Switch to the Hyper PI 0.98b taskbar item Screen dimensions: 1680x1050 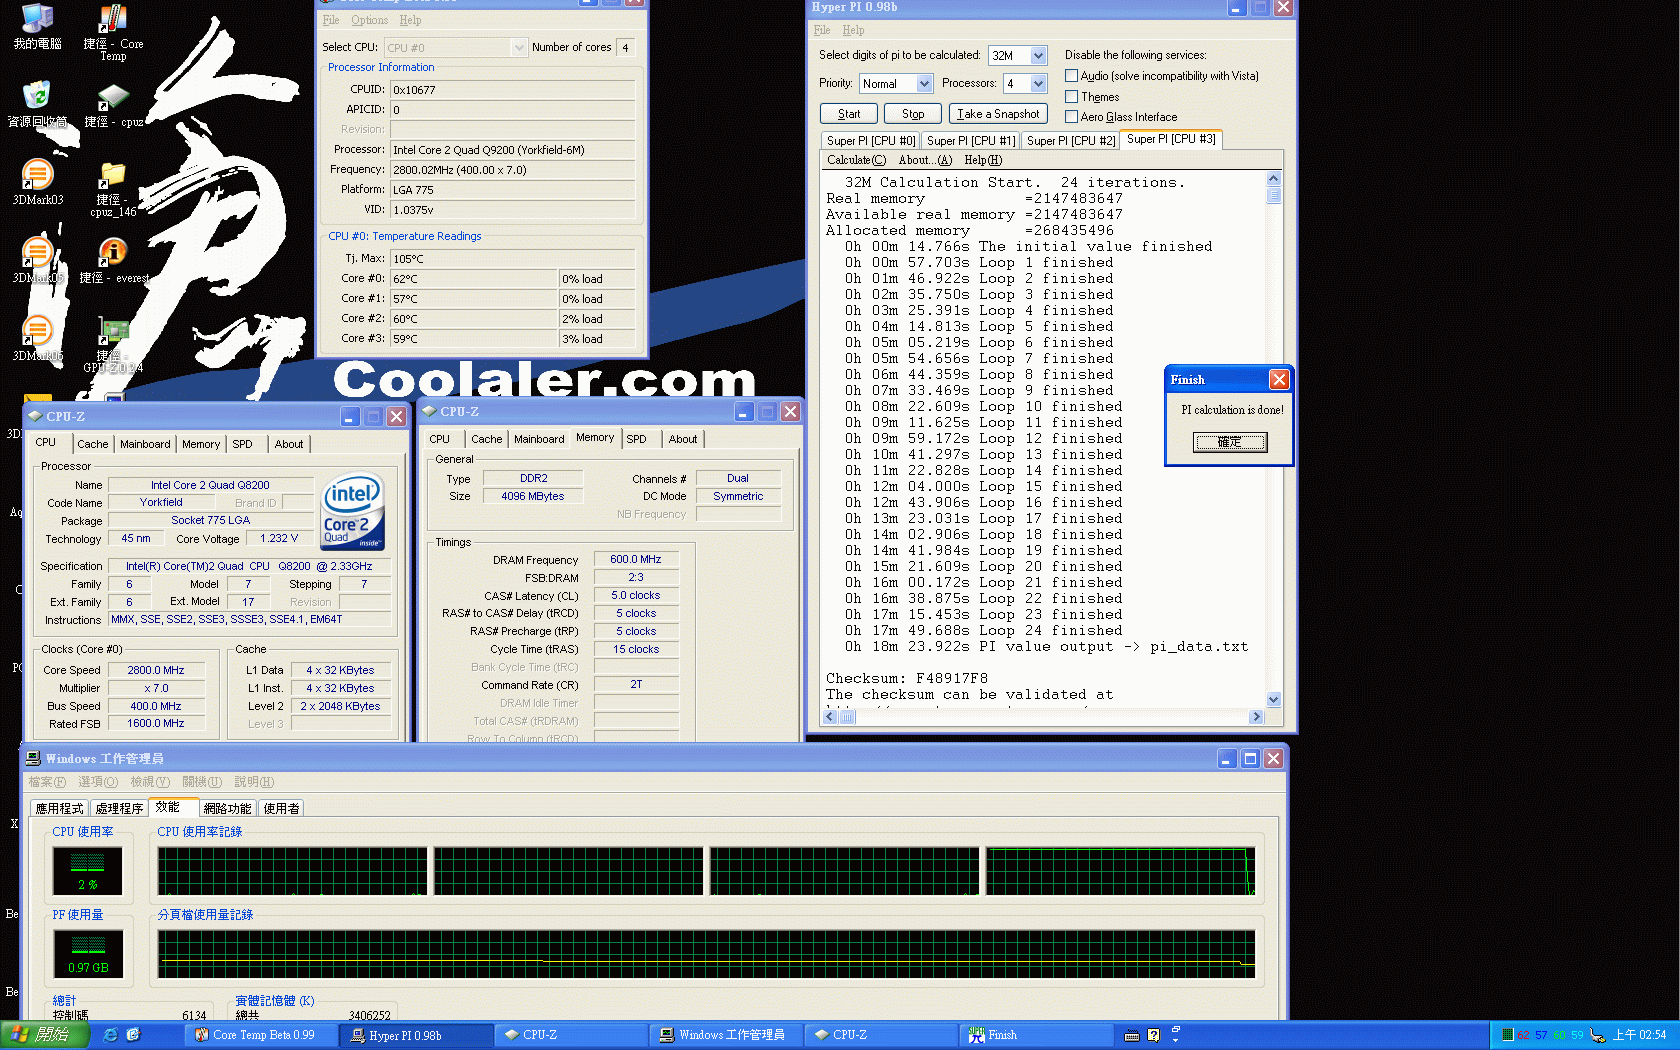coord(417,1035)
